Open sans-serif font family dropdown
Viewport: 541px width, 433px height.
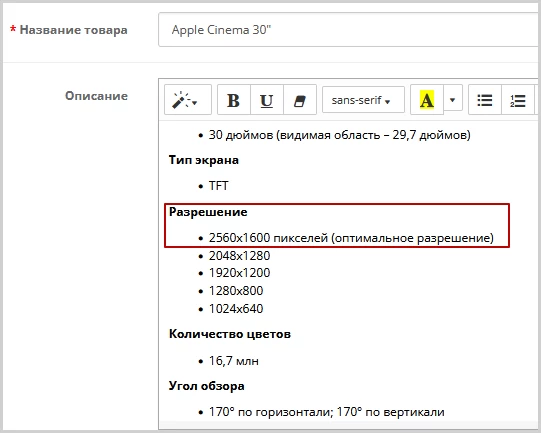pos(363,100)
